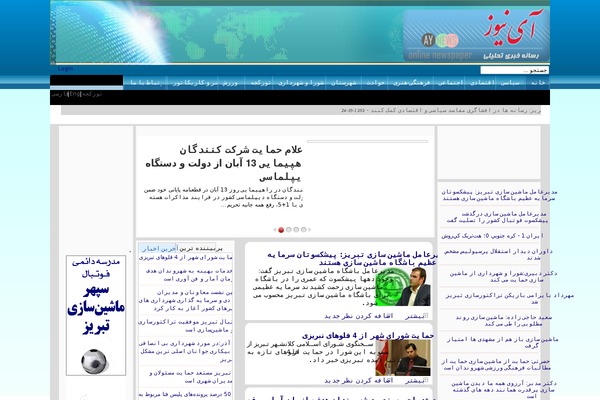Open sidebar item 'ایران 1 - کره جنوبی 0'
Image resolution: width=600 pixels, height=400 pixels.
(492, 236)
